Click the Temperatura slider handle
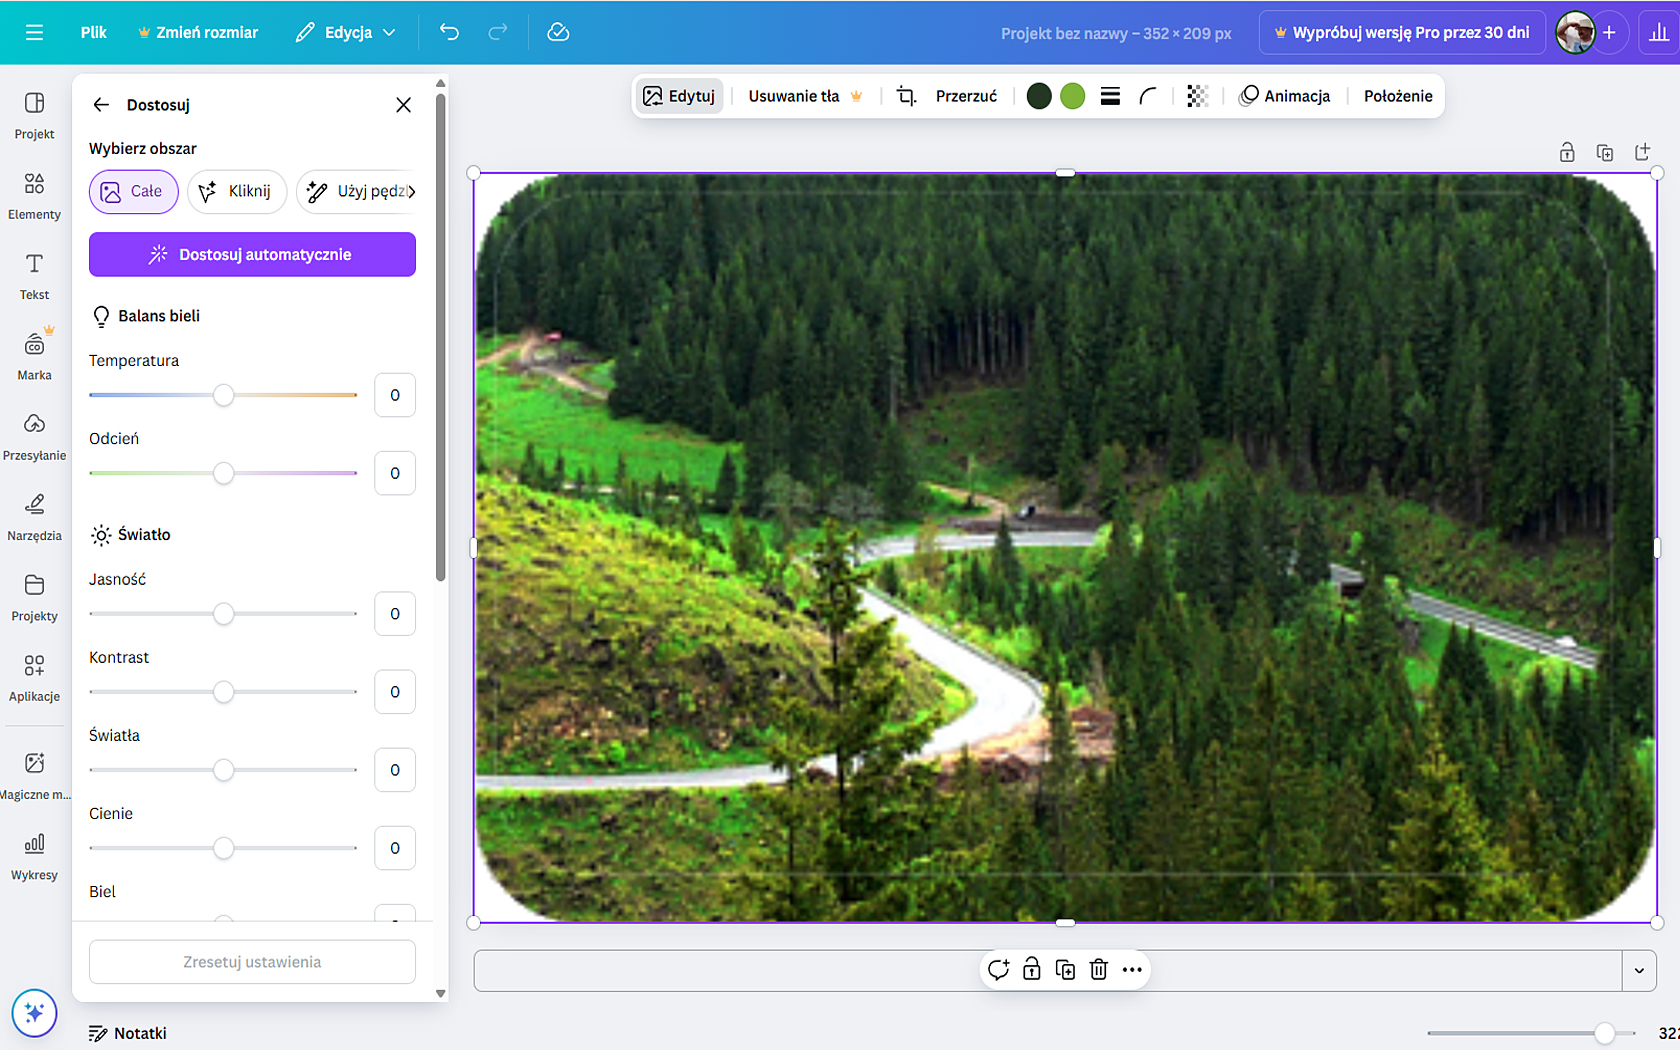Screen dimensions: 1680x1050 click(x=224, y=395)
